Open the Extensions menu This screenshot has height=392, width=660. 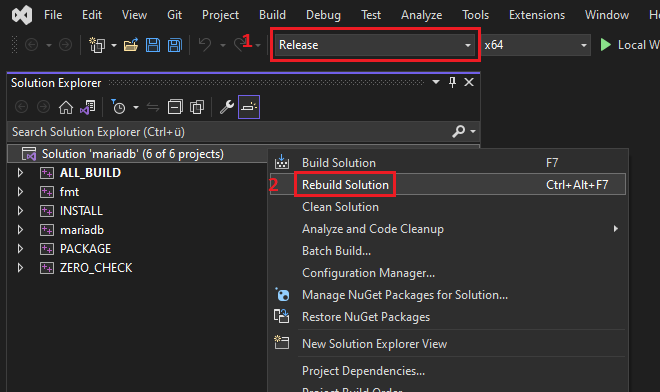coord(537,15)
